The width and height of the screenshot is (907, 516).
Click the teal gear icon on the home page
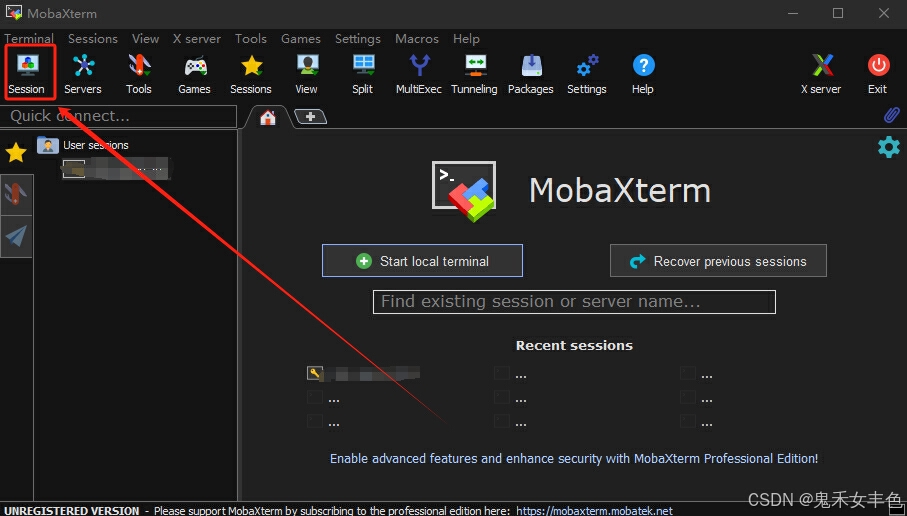coord(889,147)
